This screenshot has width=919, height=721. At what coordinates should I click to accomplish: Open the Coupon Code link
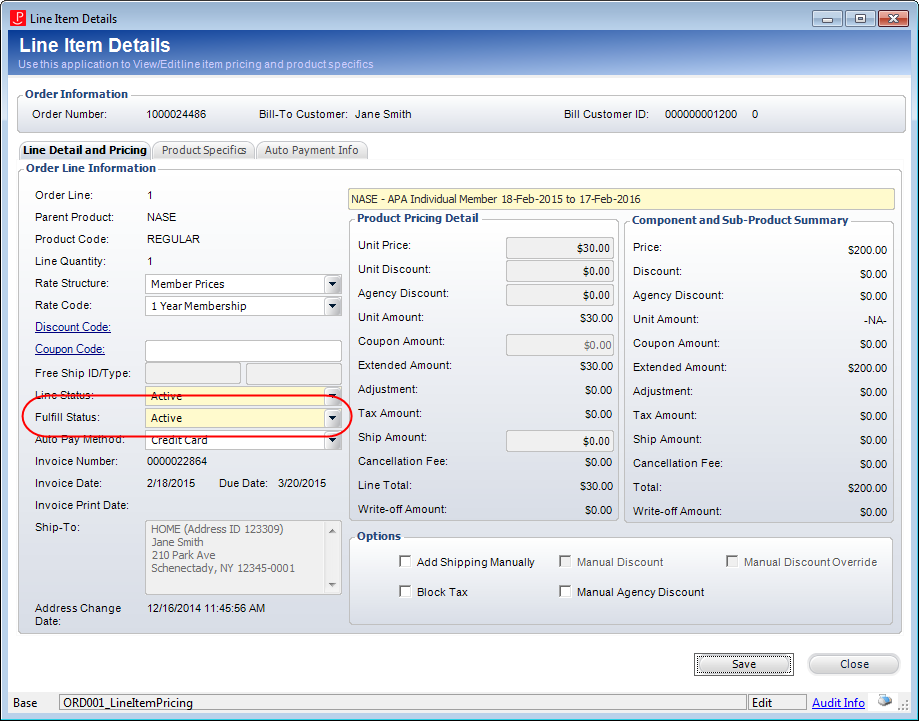pyautogui.click(x=70, y=349)
